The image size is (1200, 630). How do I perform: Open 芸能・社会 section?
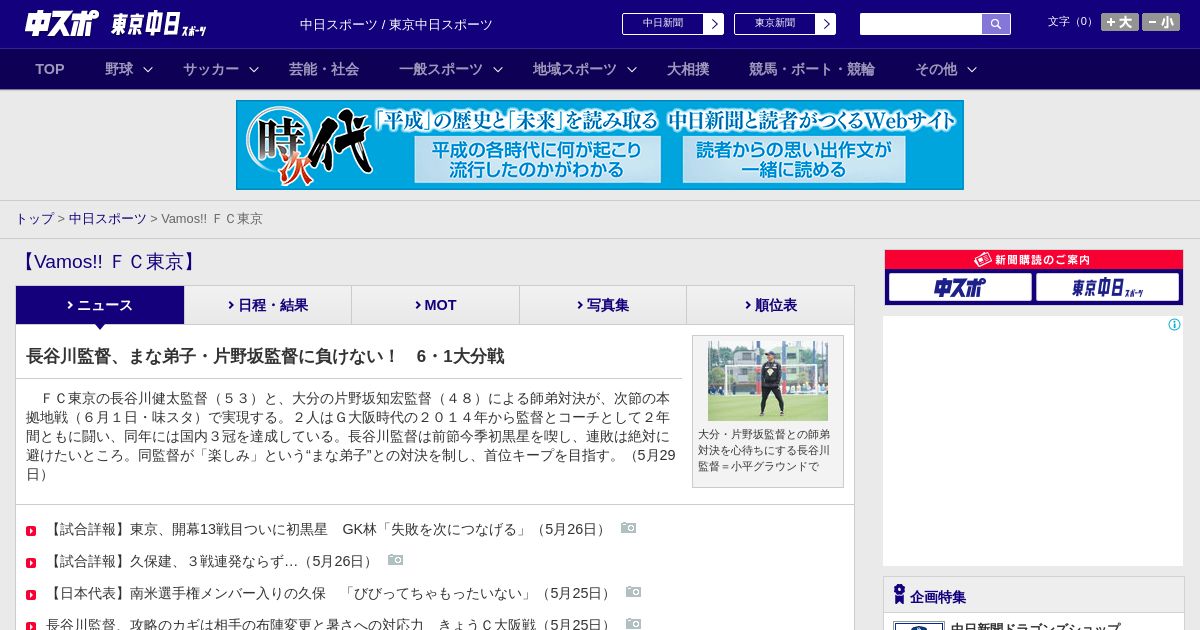[324, 69]
